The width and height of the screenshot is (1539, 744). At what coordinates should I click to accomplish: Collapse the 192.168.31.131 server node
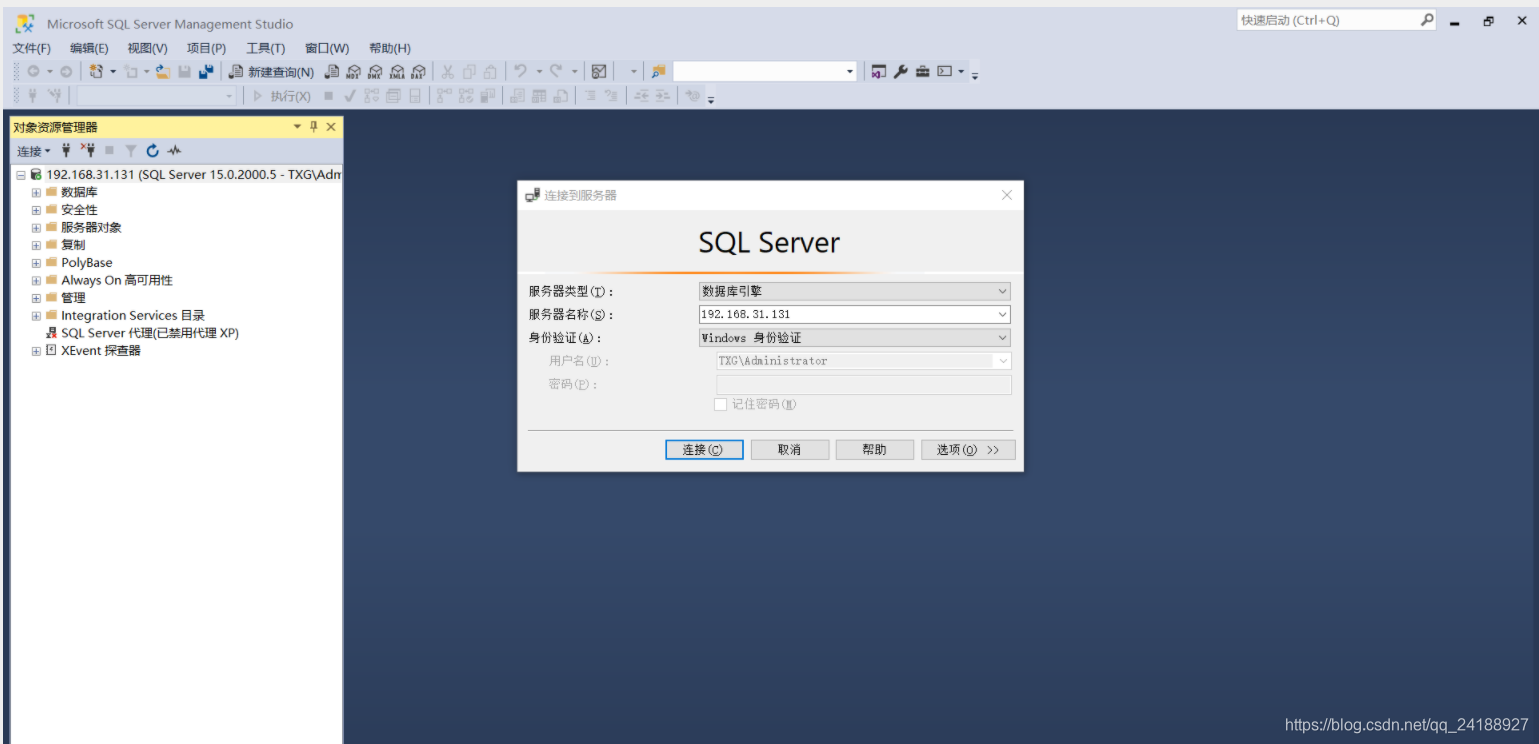coord(20,175)
